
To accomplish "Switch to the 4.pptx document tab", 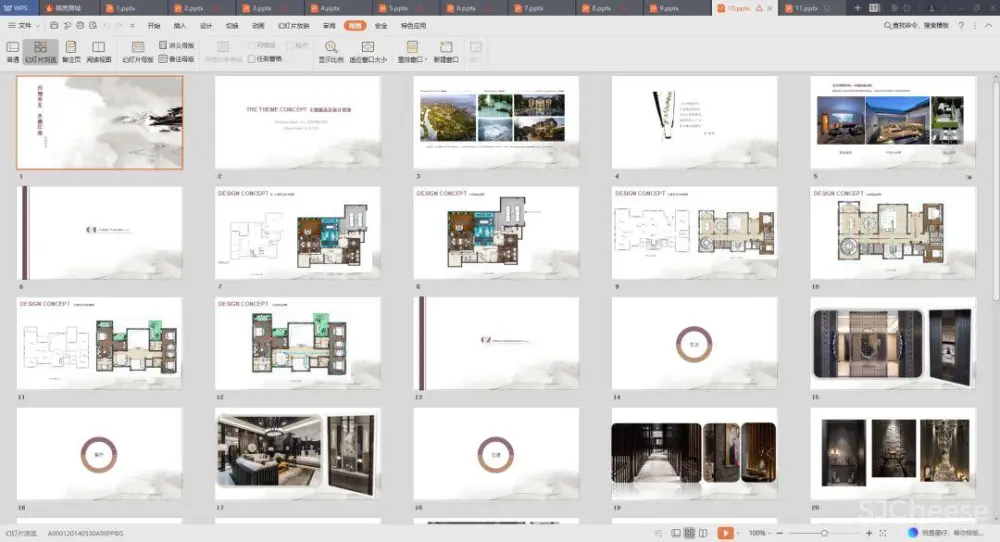I will (327, 7).
